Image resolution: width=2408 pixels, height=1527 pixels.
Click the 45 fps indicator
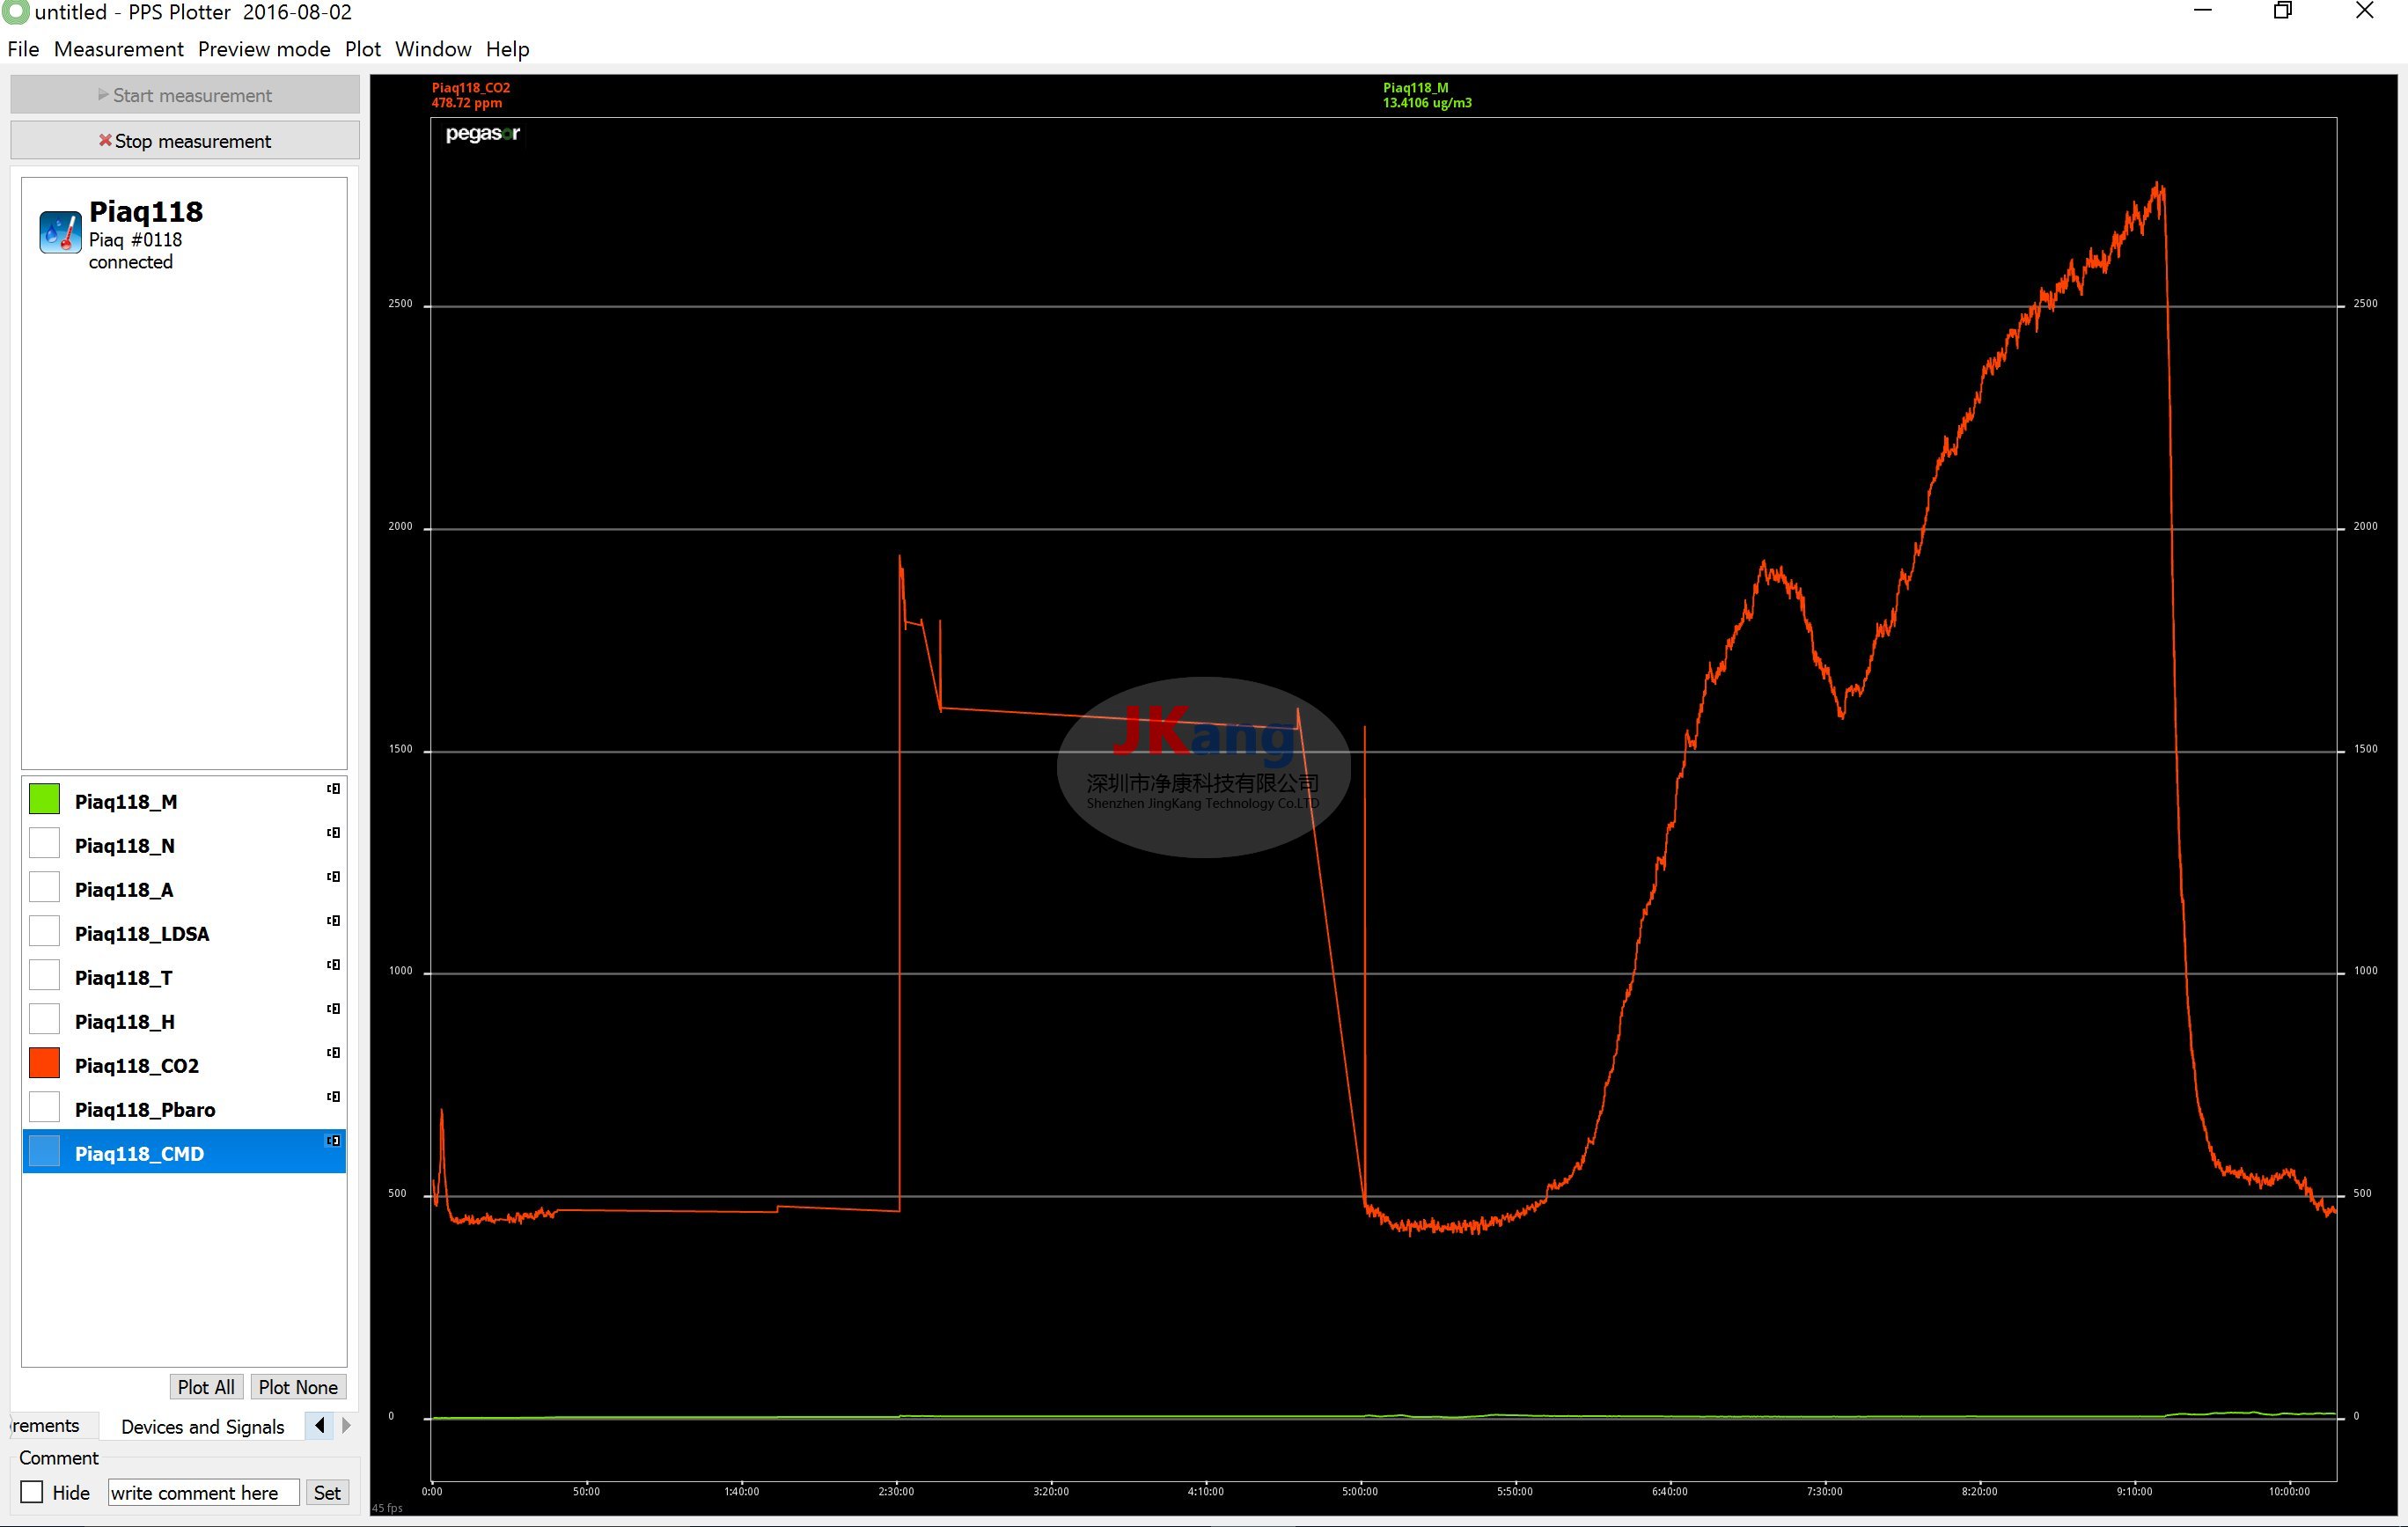(x=387, y=1508)
